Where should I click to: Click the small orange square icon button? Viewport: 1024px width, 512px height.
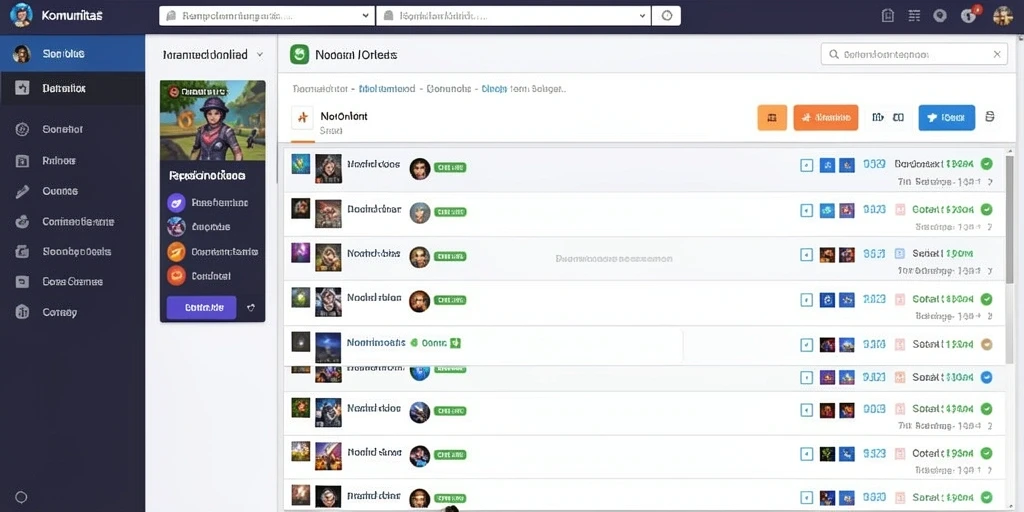pos(772,118)
